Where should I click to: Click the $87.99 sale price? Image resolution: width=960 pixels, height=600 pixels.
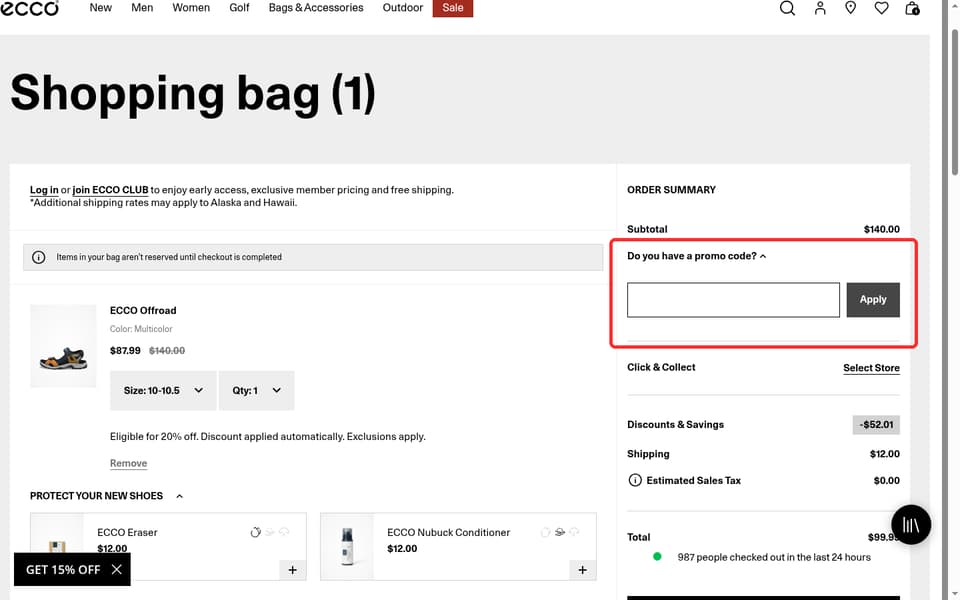click(x=125, y=350)
